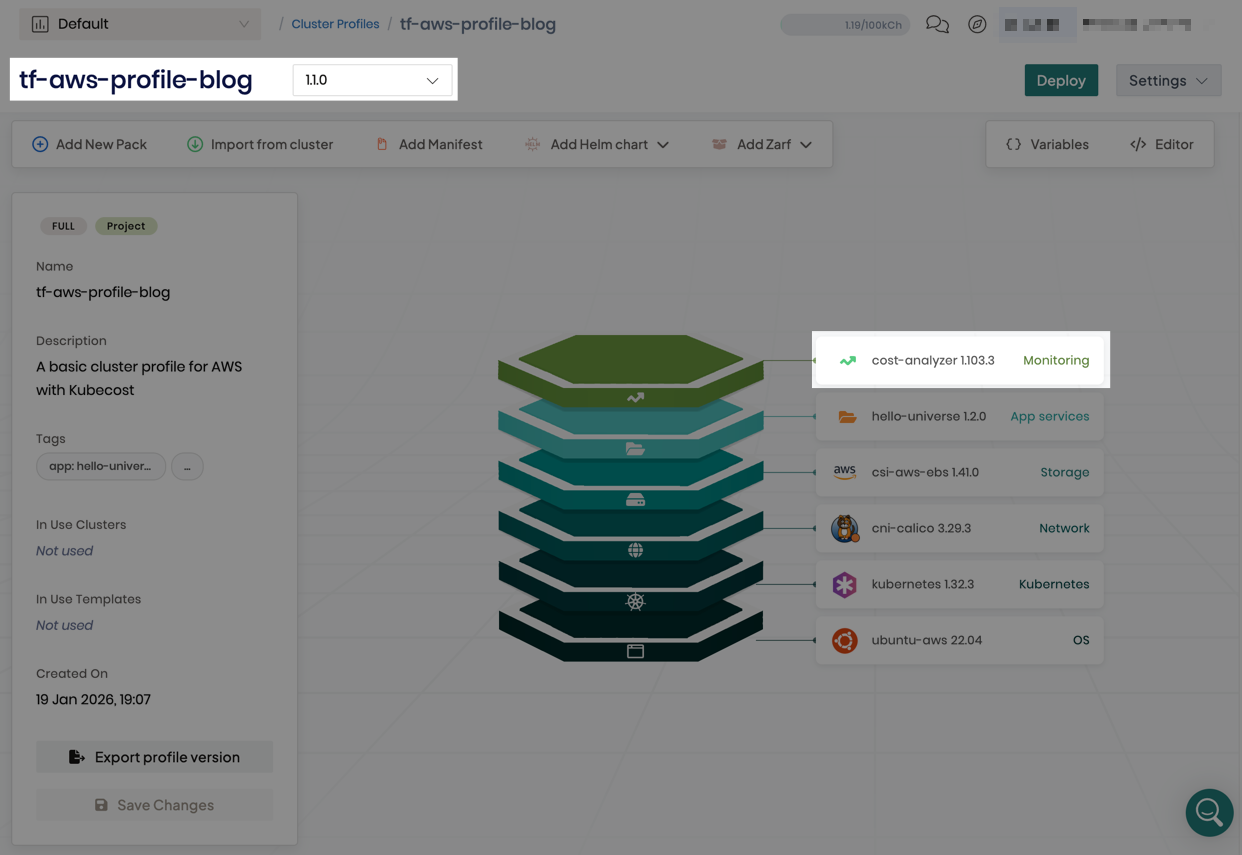The image size is (1242, 855).
Task: Select Add Manifest in the toolbar
Action: tap(429, 144)
